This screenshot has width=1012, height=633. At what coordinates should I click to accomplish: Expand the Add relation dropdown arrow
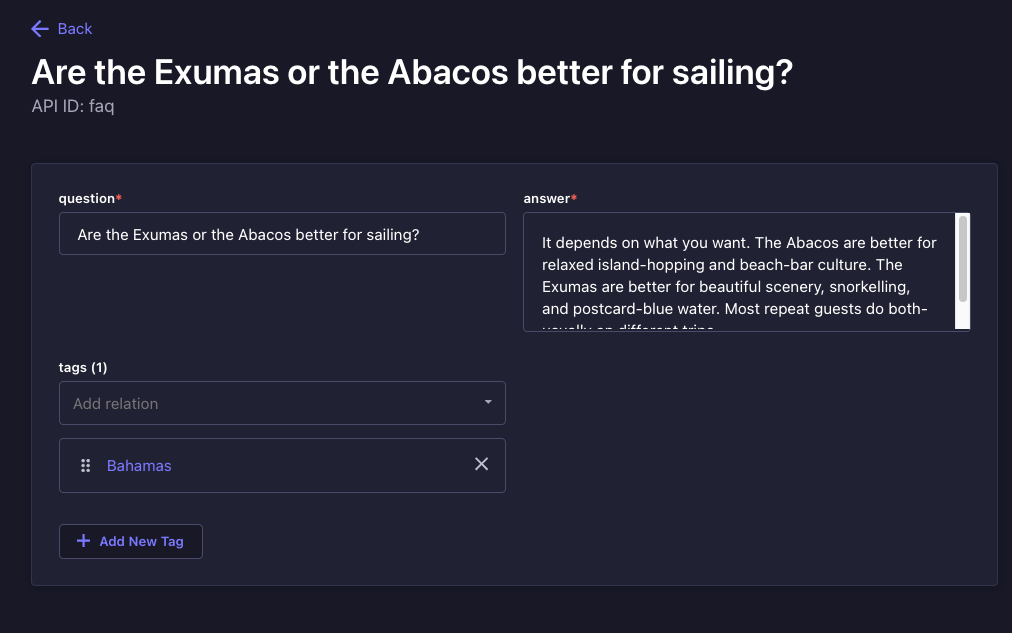click(488, 402)
